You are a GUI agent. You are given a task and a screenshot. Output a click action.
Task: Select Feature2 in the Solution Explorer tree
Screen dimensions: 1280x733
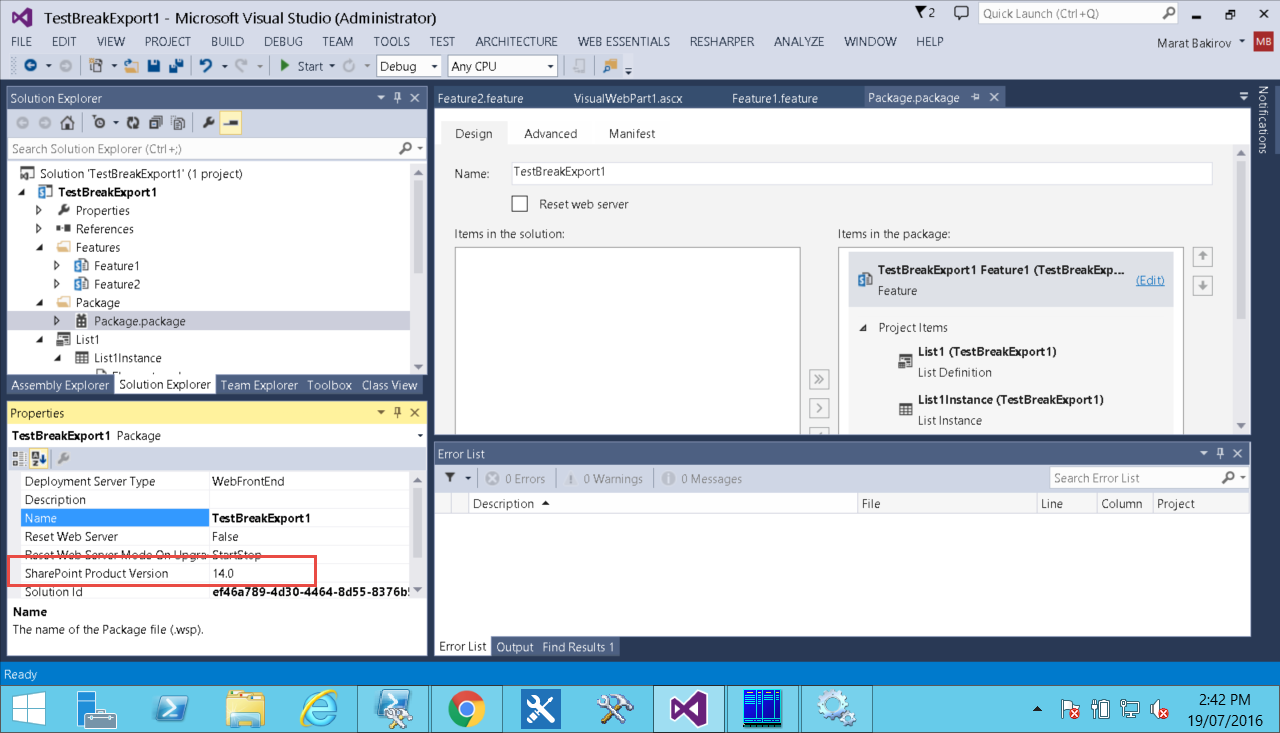point(117,284)
